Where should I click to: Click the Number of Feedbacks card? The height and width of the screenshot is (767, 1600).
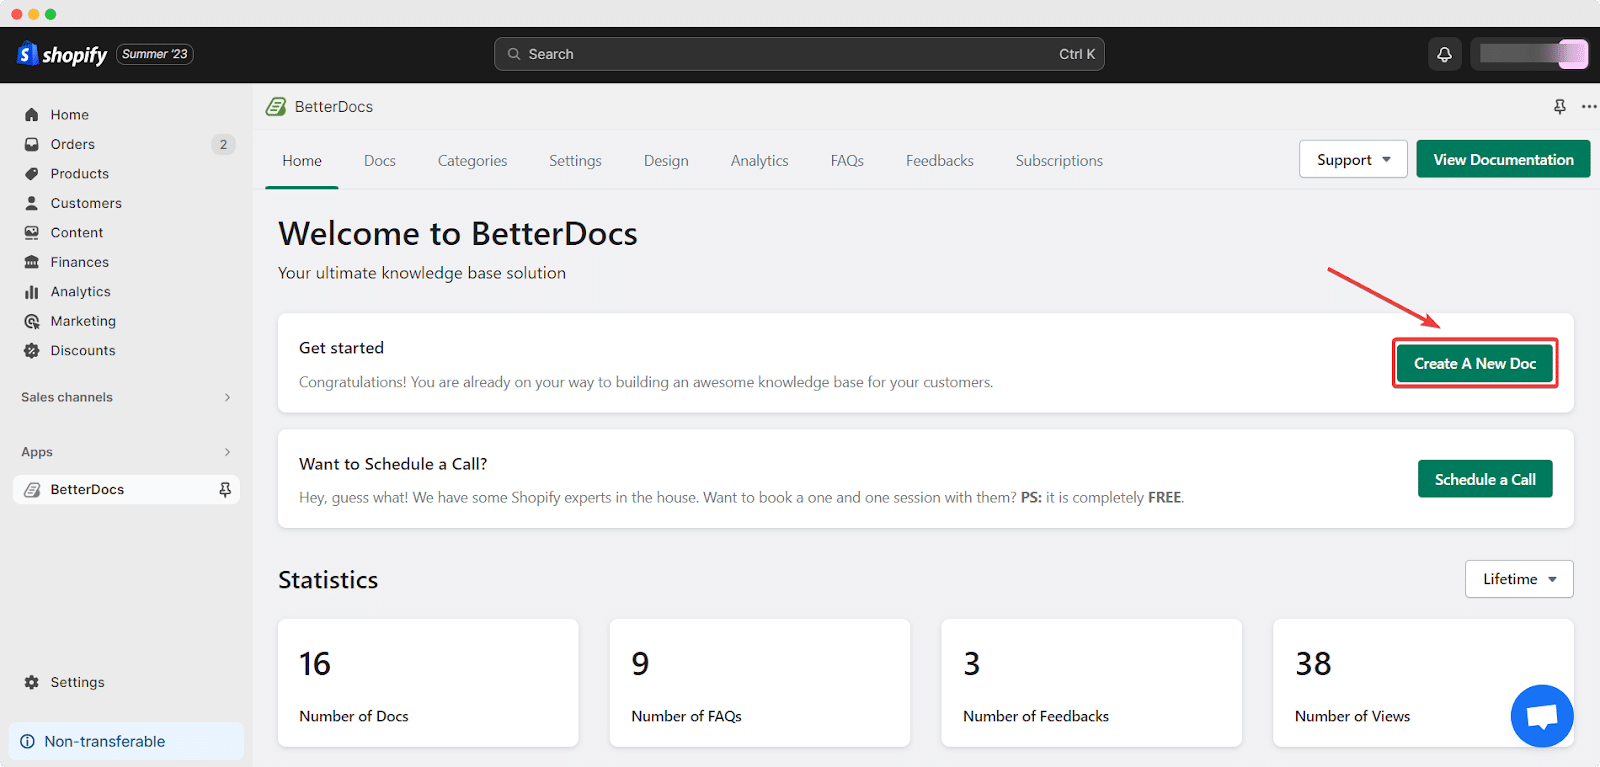tap(1091, 683)
